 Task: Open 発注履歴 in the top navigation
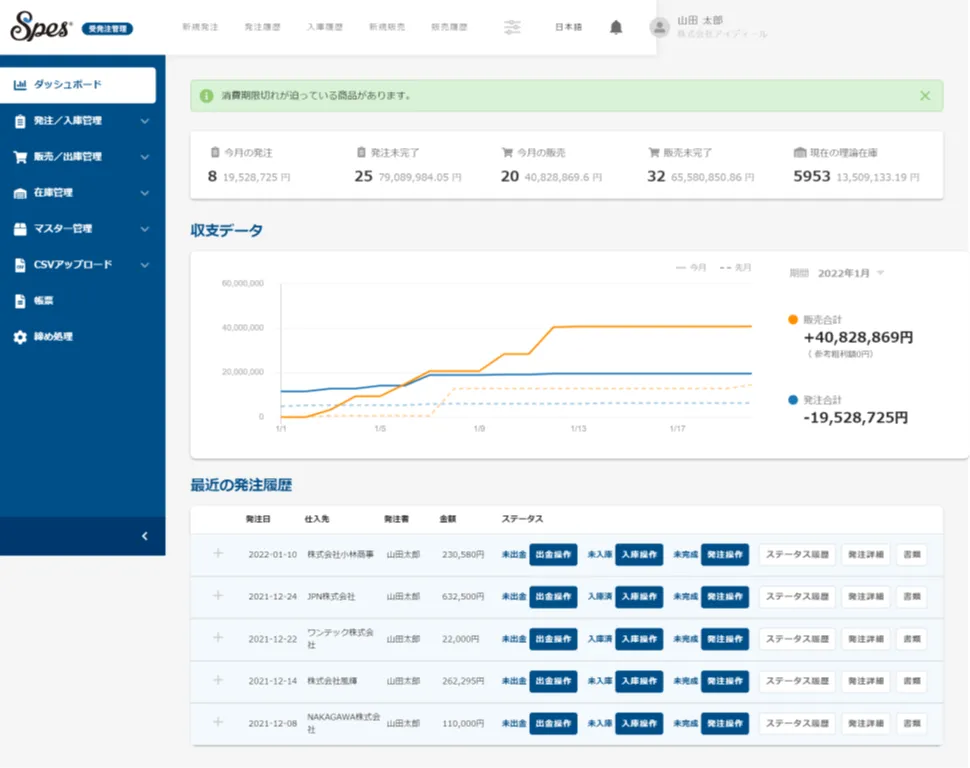(x=261, y=27)
